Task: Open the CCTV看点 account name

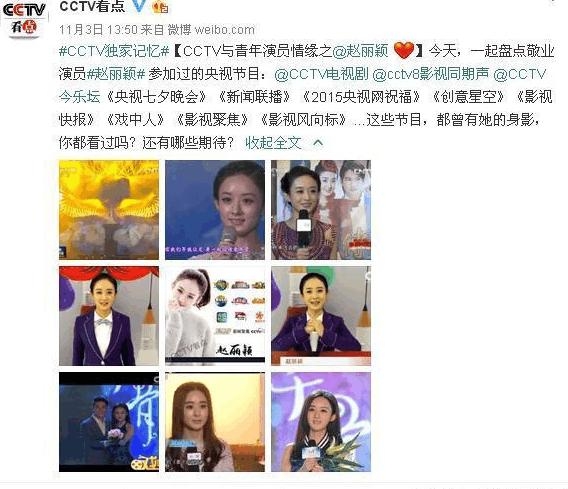Action: pyautogui.click(x=92, y=6)
